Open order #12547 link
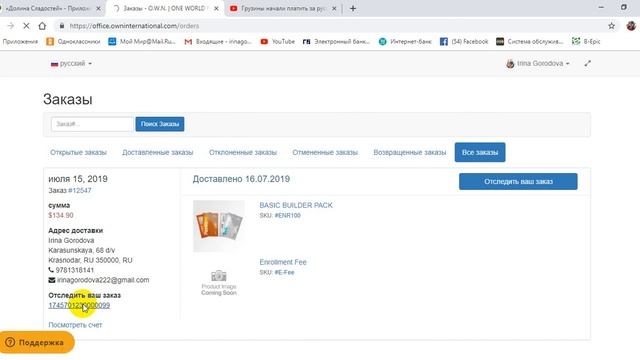The height and width of the screenshot is (360, 640). tap(80, 191)
